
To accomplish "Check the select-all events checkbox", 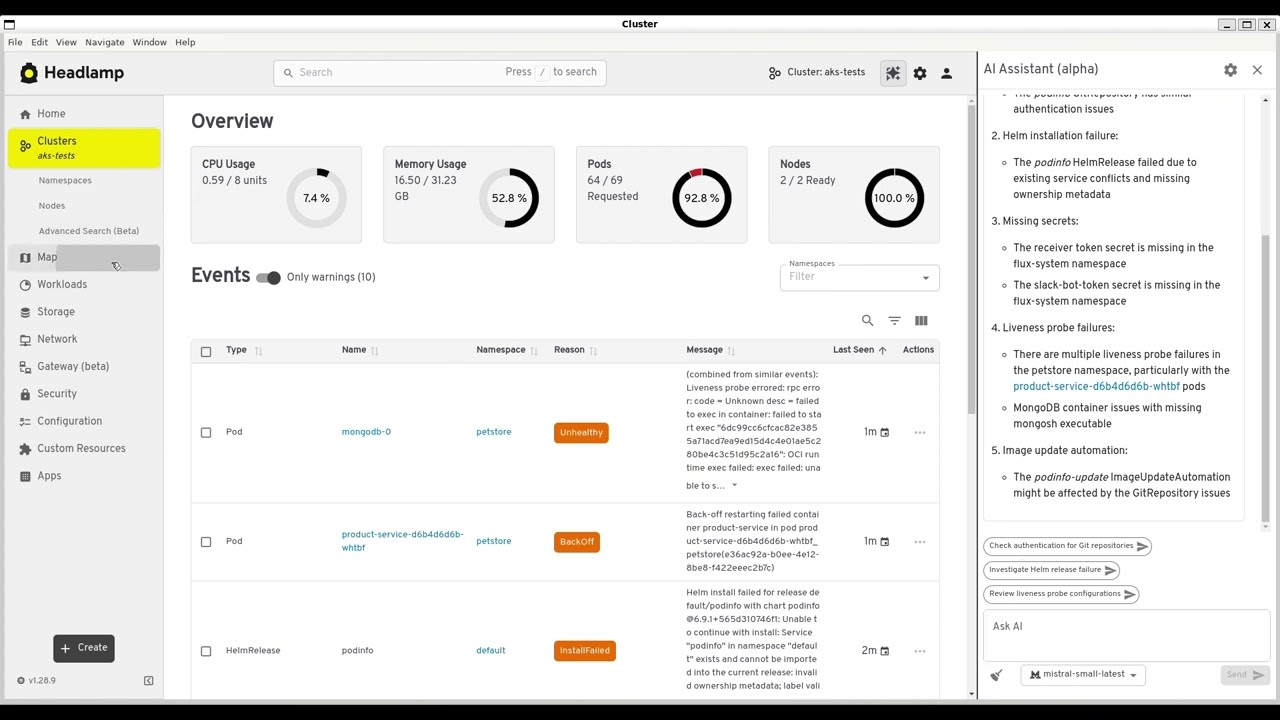I will (x=206, y=352).
